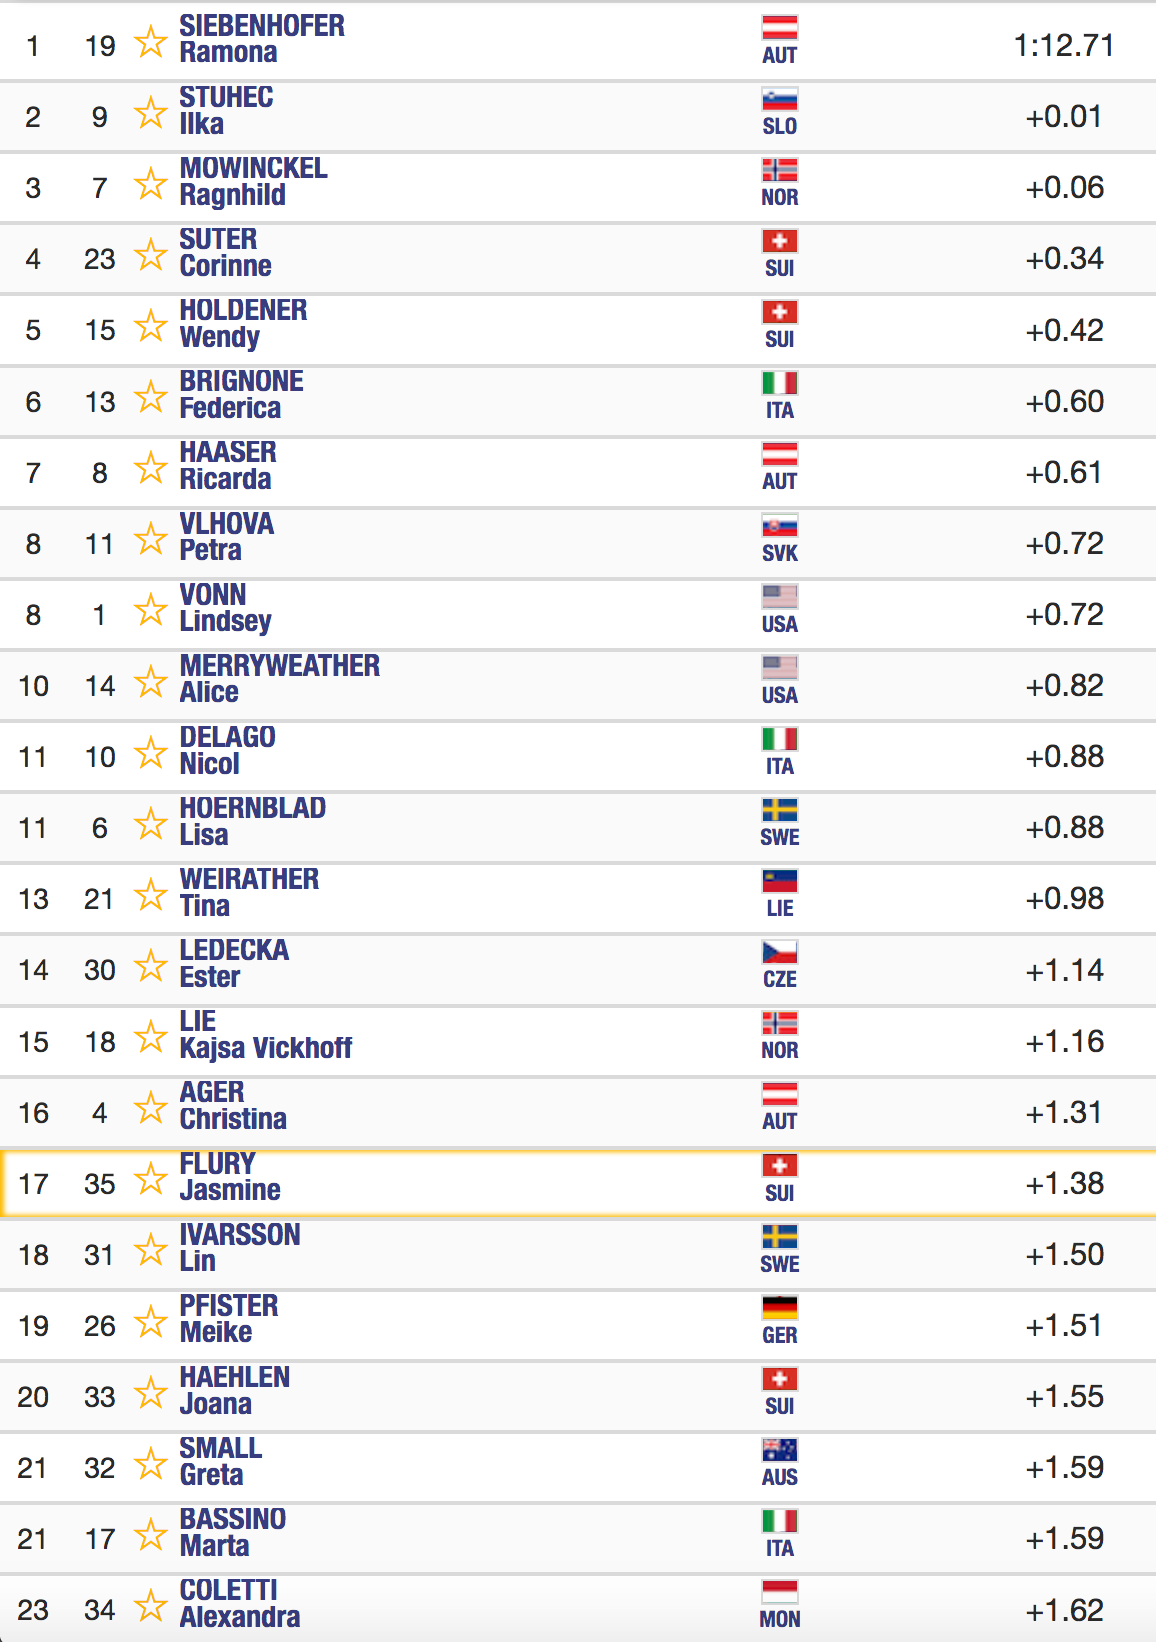
Task: Click the Austria flag beside Siebenhofer
Action: 780,27
